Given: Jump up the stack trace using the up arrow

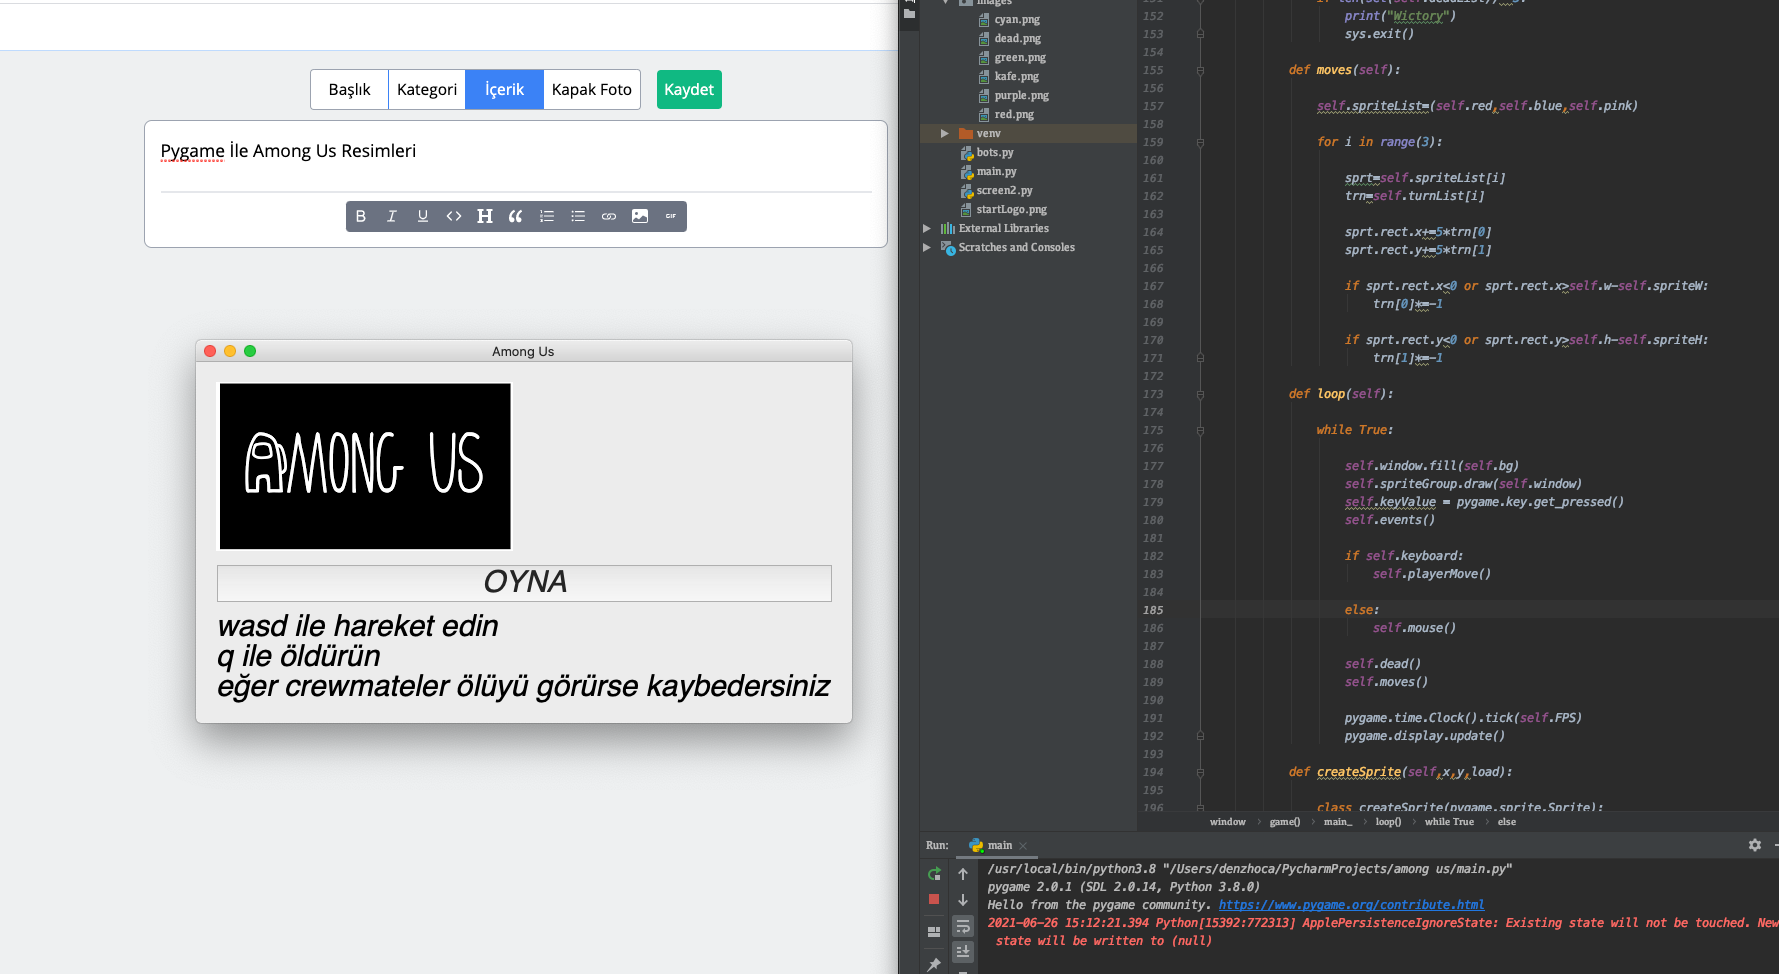Looking at the screenshot, I should [963, 874].
